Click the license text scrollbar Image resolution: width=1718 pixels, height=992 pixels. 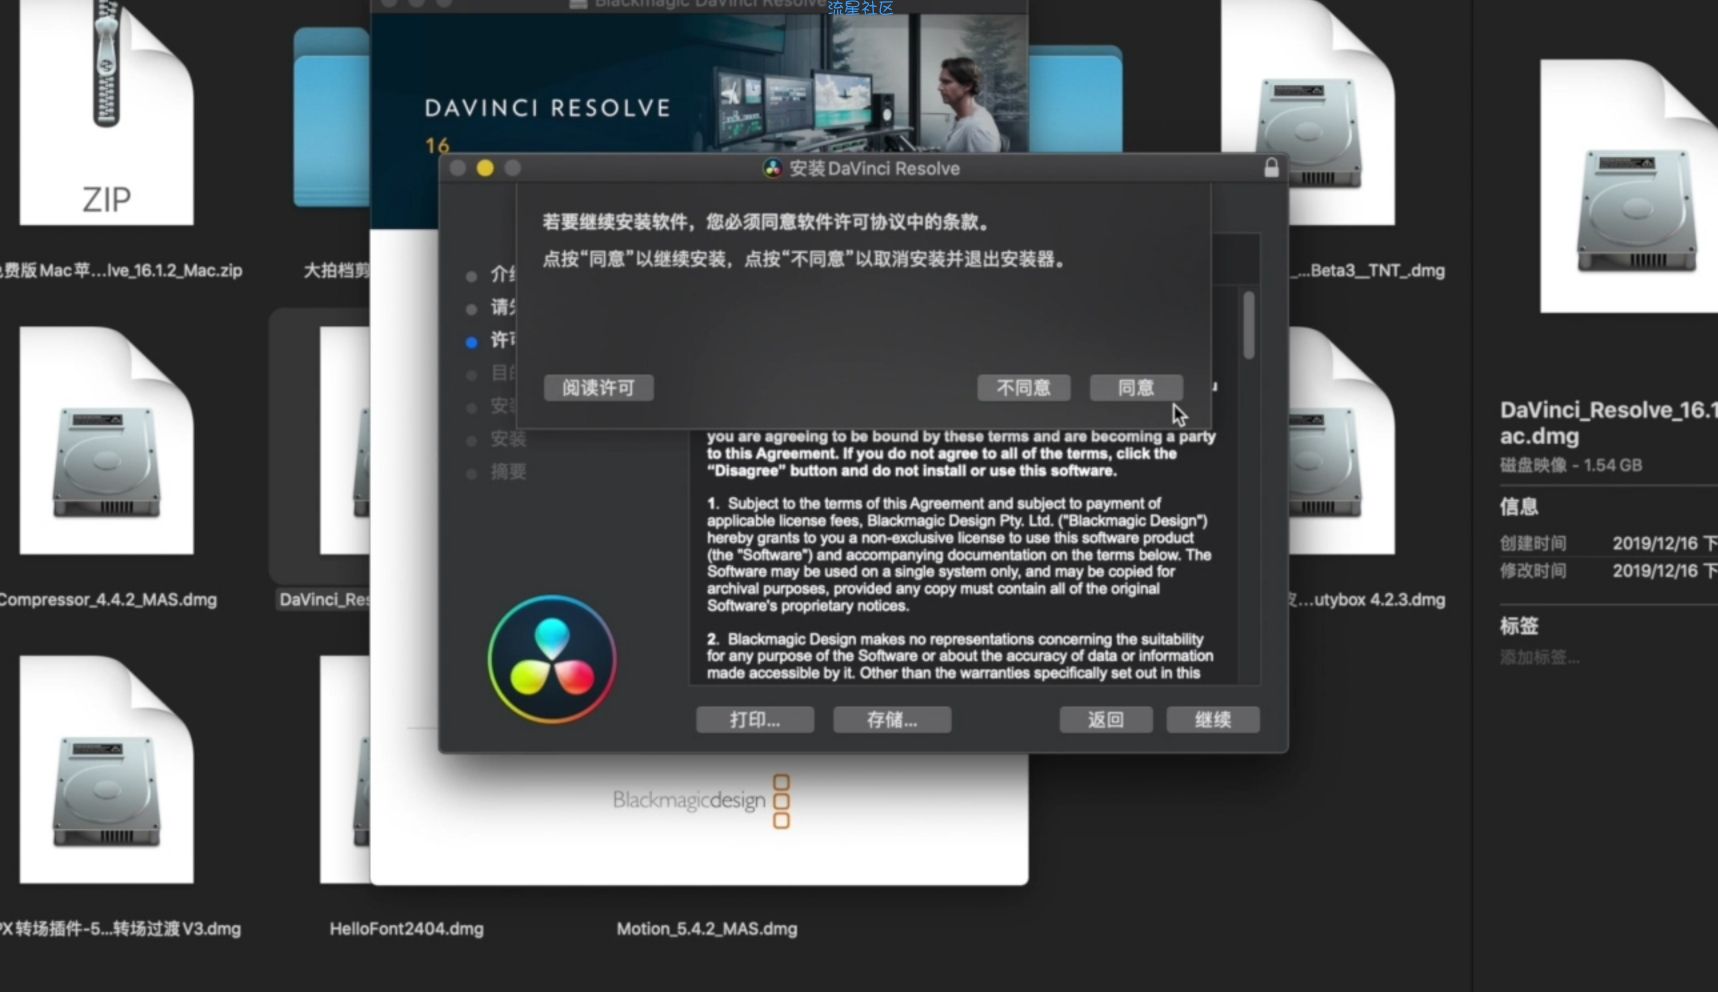tap(1248, 325)
